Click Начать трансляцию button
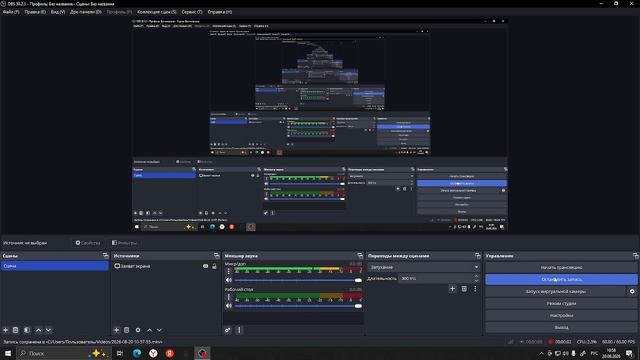640x360 pixels. (x=561, y=267)
